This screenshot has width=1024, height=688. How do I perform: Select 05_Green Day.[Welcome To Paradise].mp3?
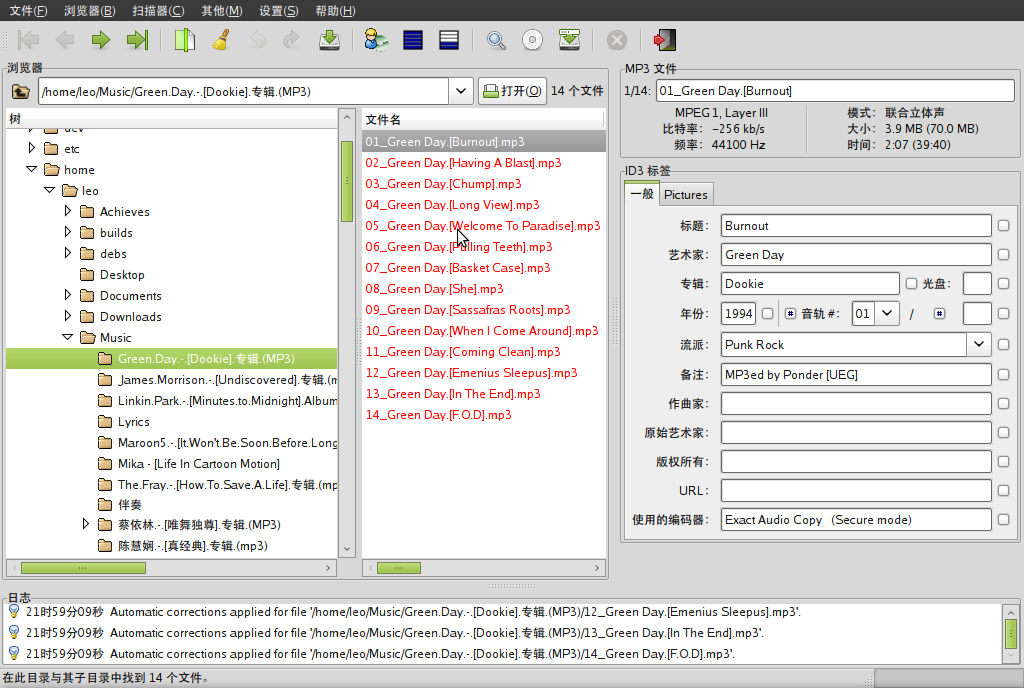point(483,226)
